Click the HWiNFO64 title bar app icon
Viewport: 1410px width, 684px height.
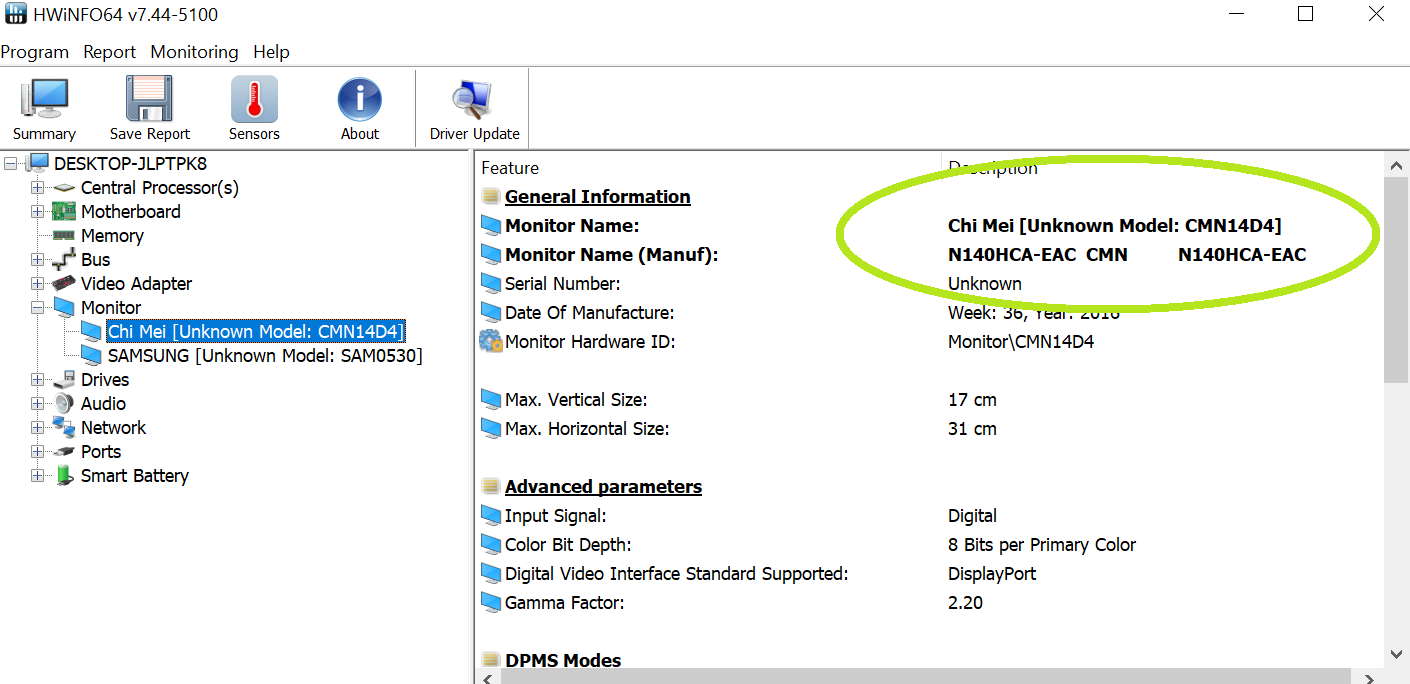click(x=16, y=15)
